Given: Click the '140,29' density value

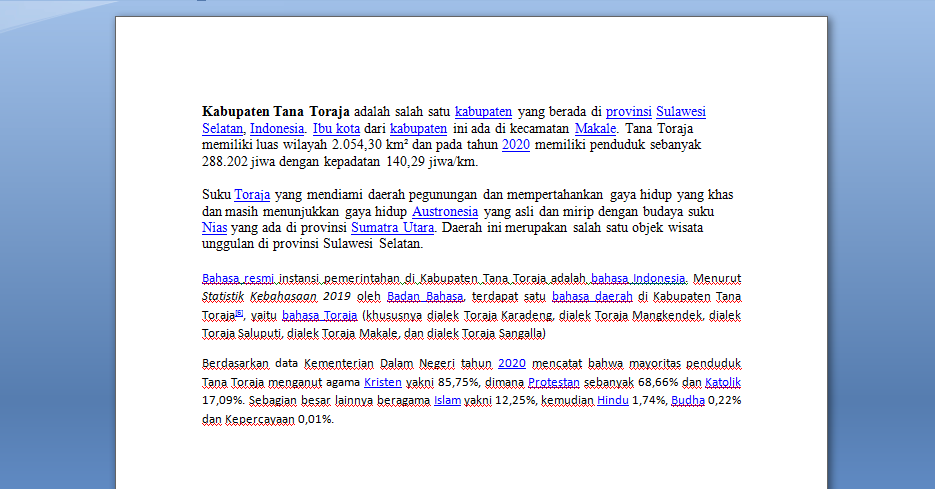Looking at the screenshot, I should point(405,161).
